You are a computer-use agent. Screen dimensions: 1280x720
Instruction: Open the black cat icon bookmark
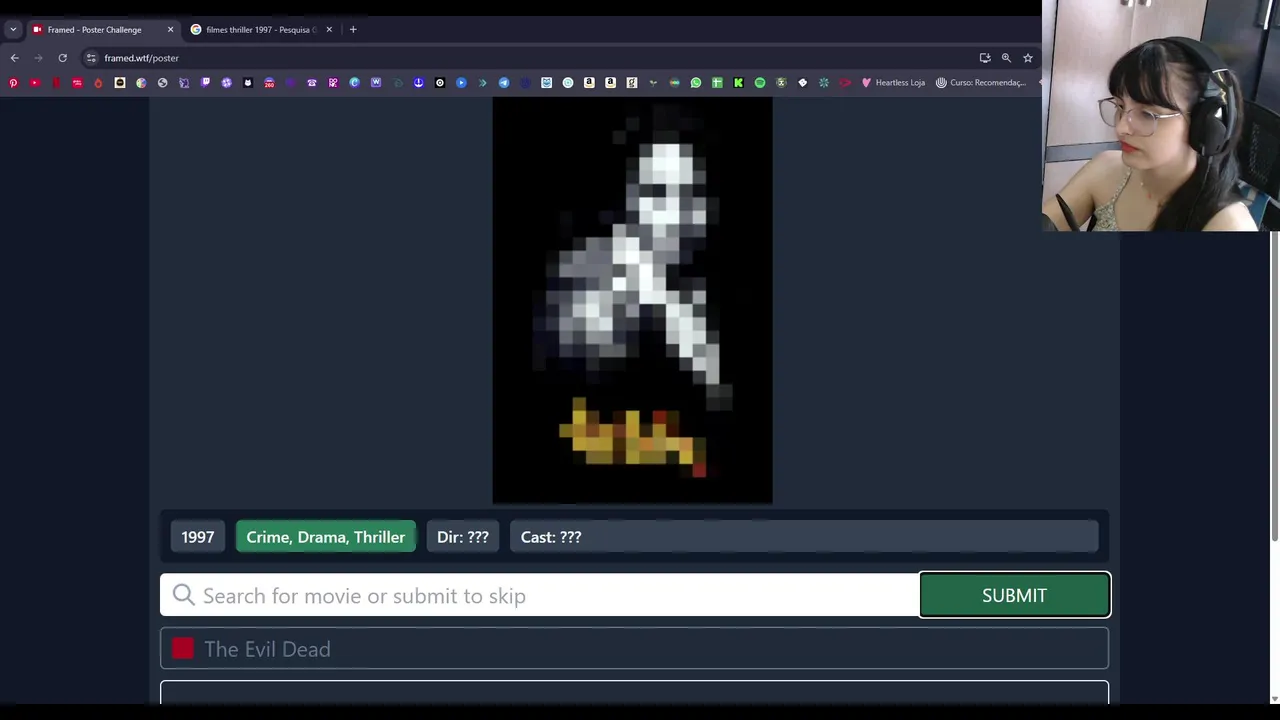coord(248,83)
